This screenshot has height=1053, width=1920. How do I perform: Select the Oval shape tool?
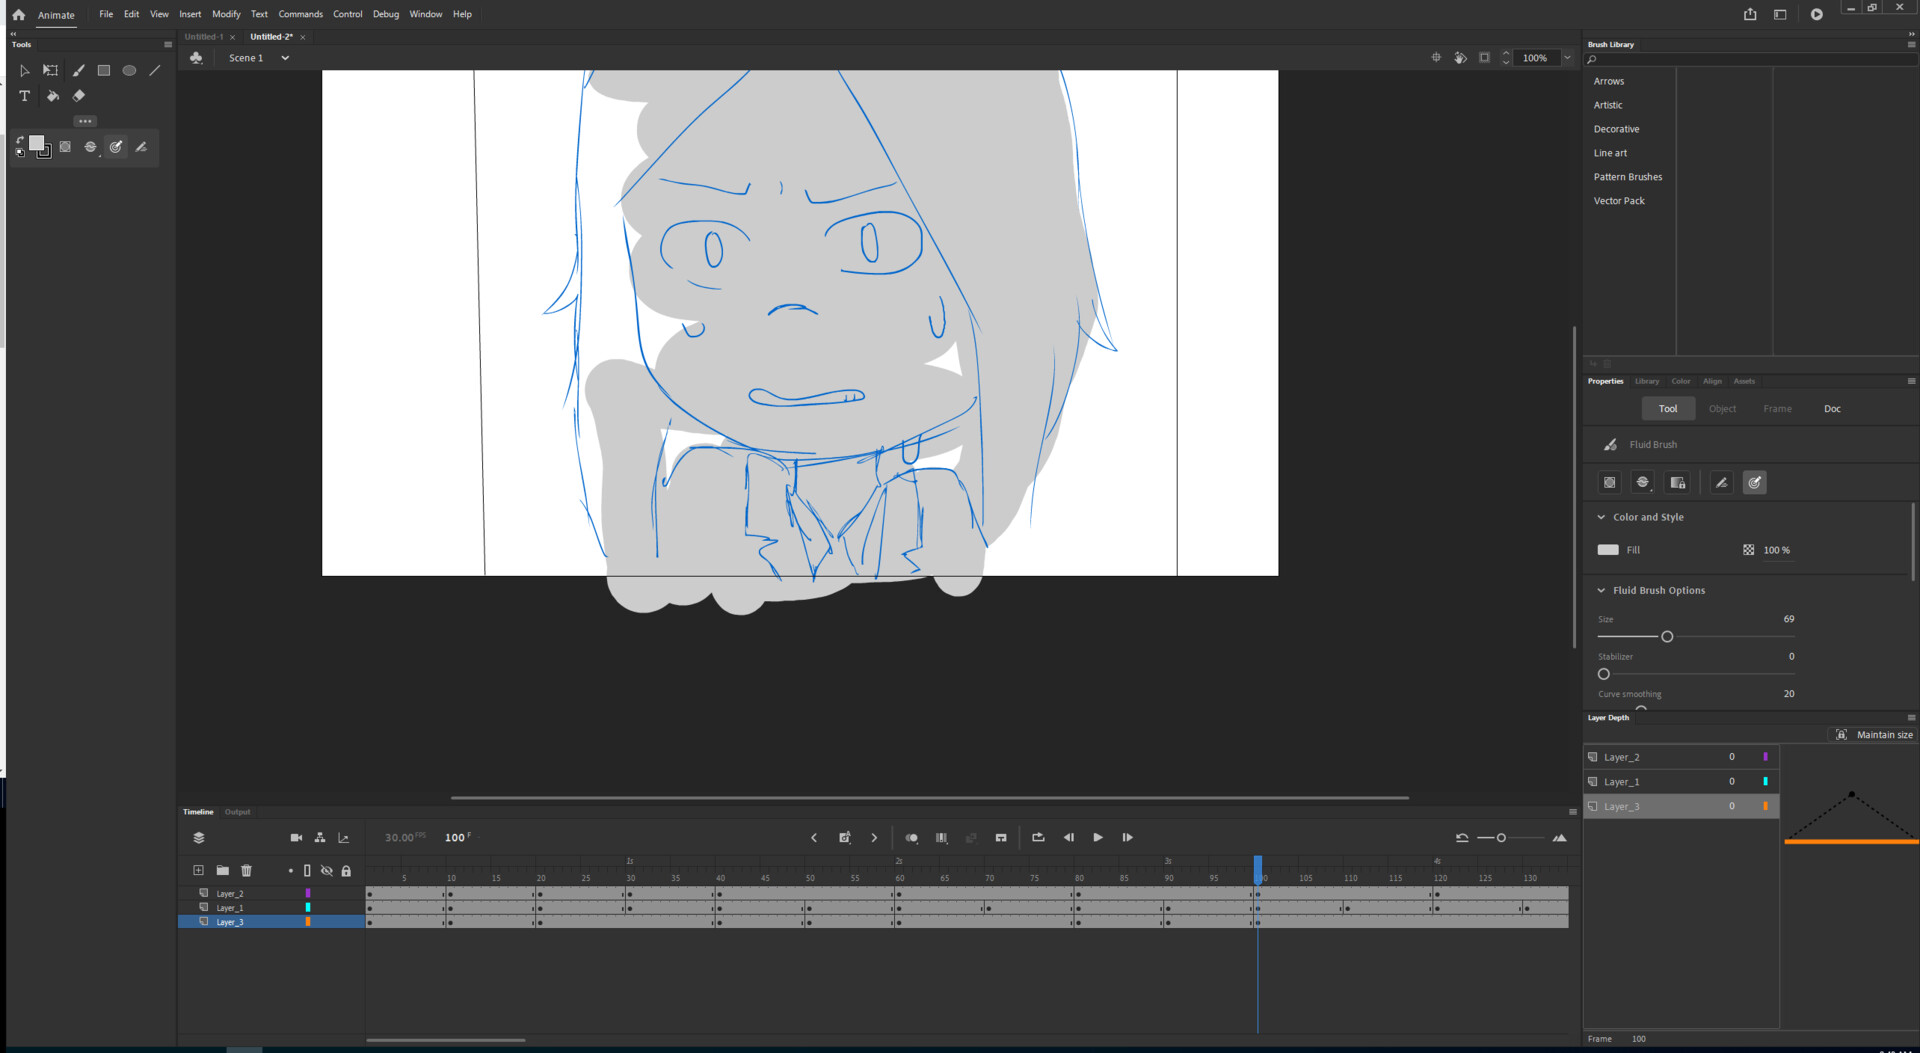[129, 70]
